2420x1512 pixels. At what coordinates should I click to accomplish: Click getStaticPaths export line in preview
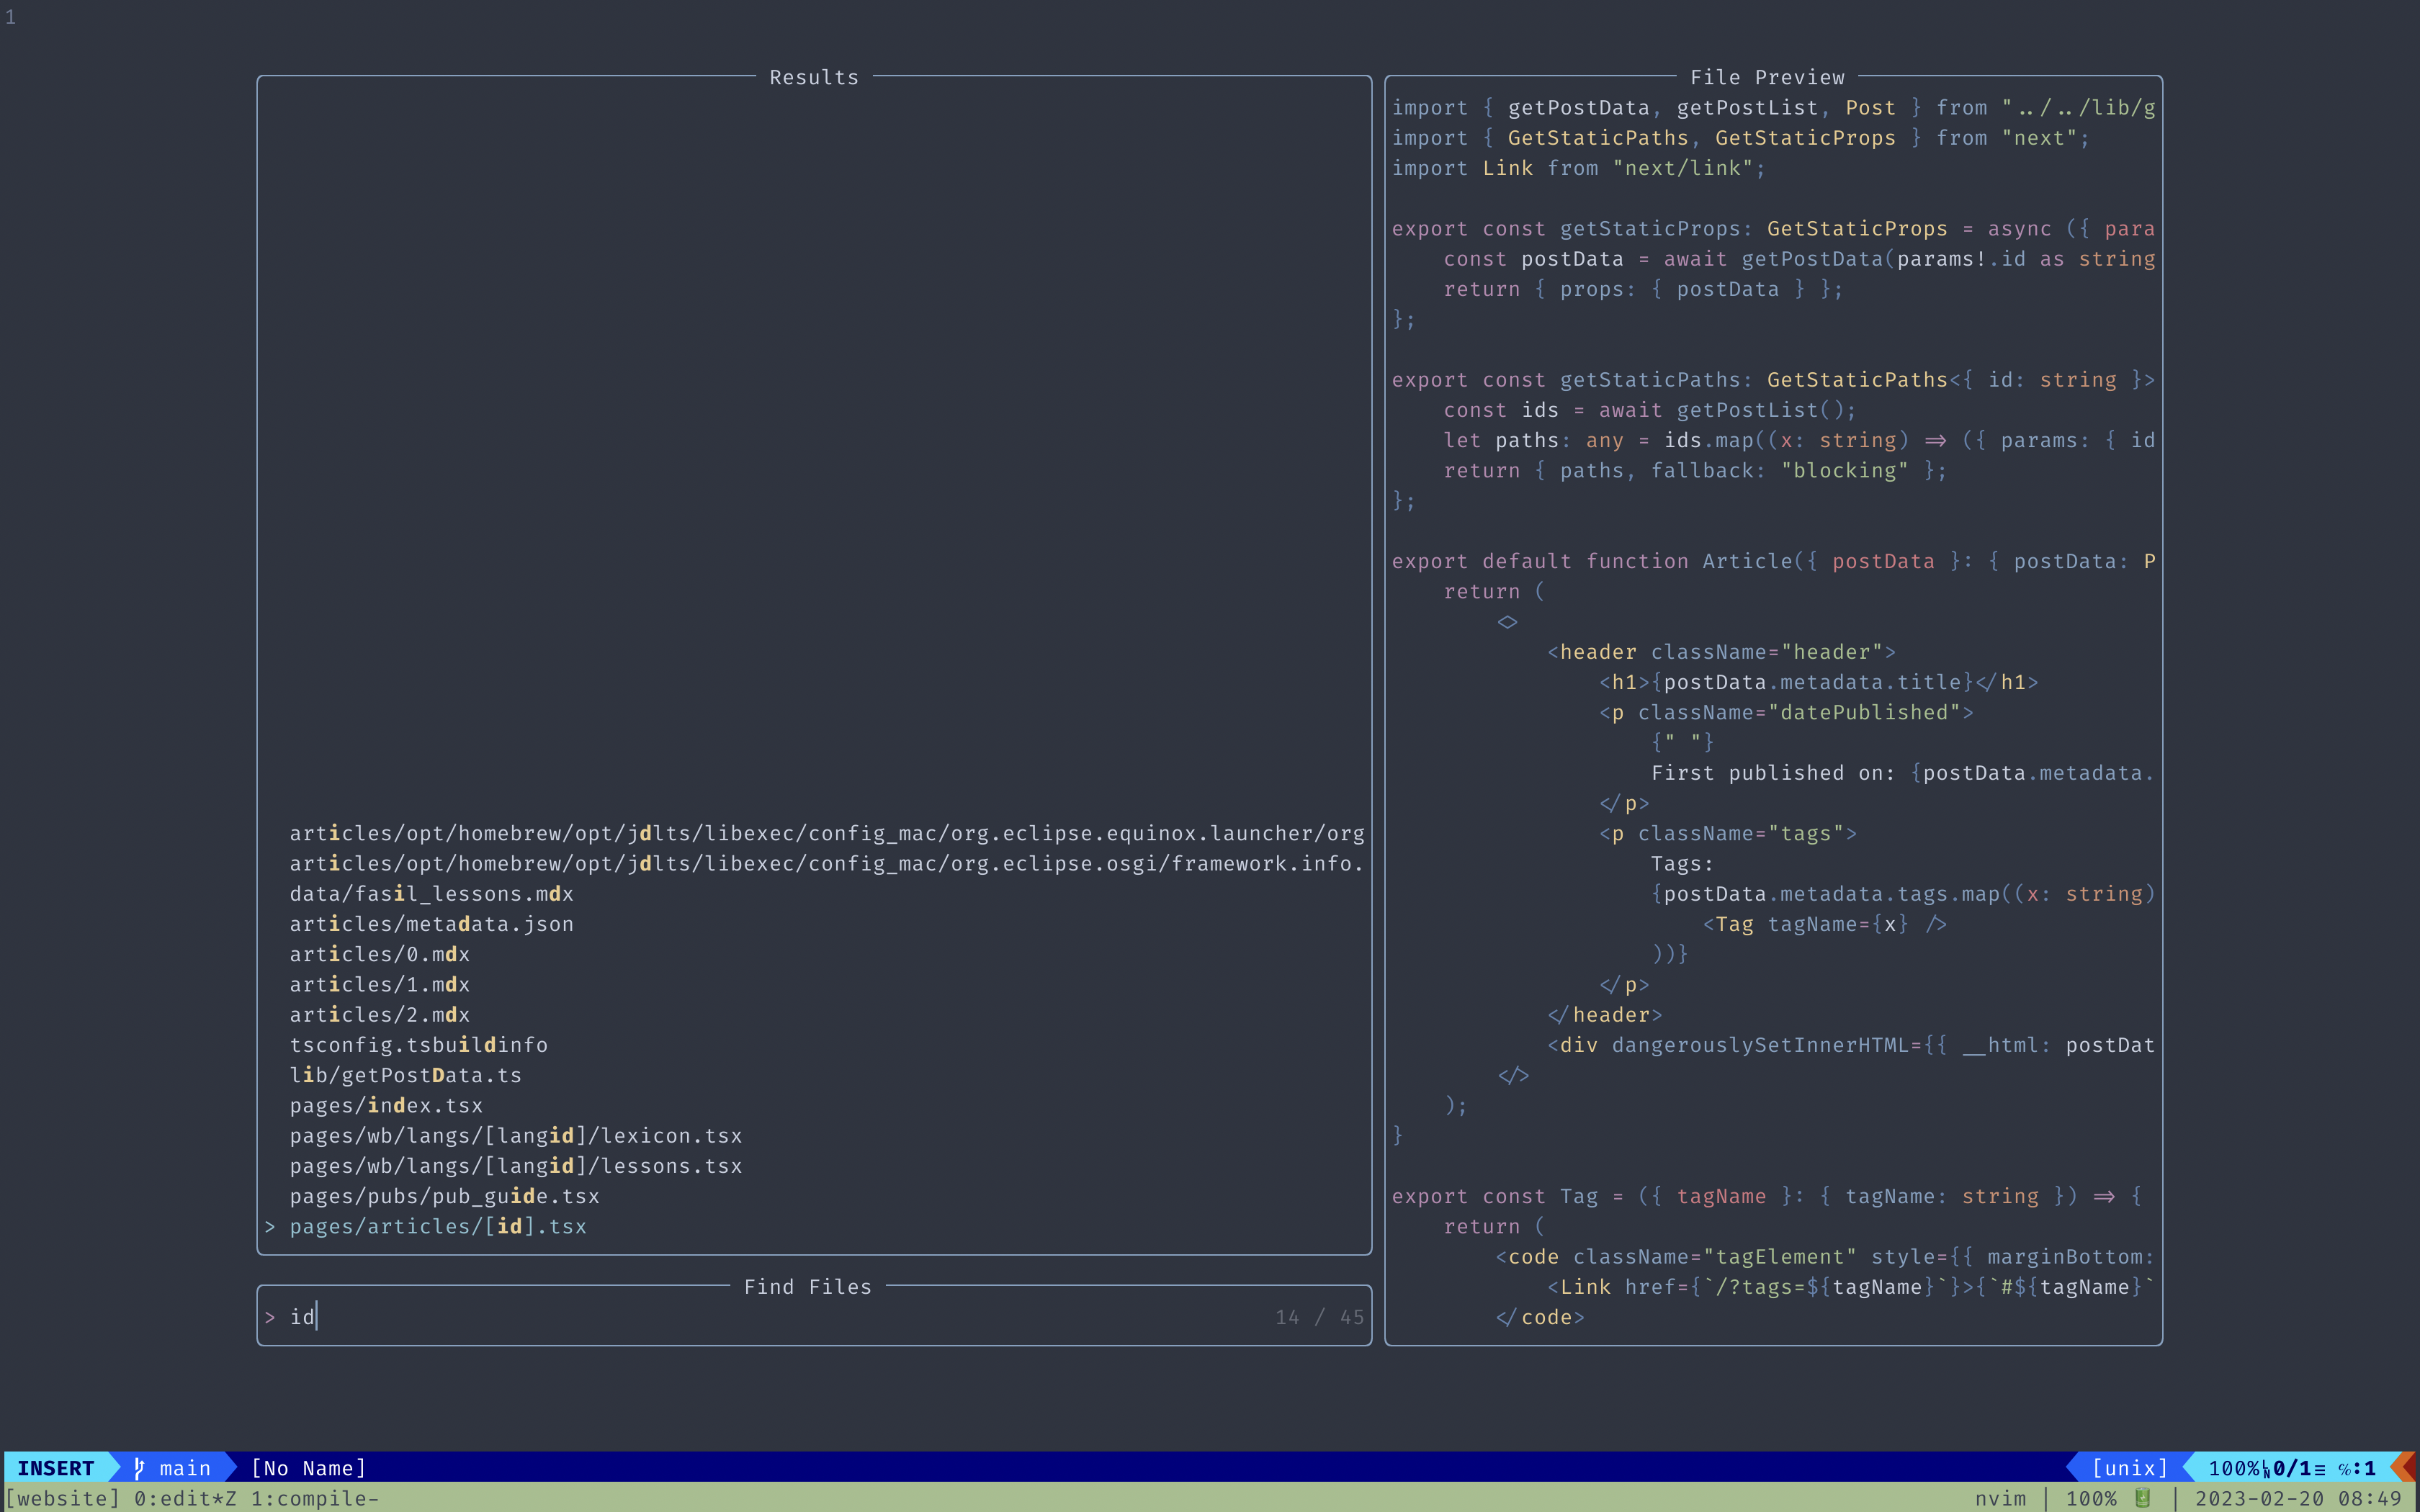pos(1773,380)
